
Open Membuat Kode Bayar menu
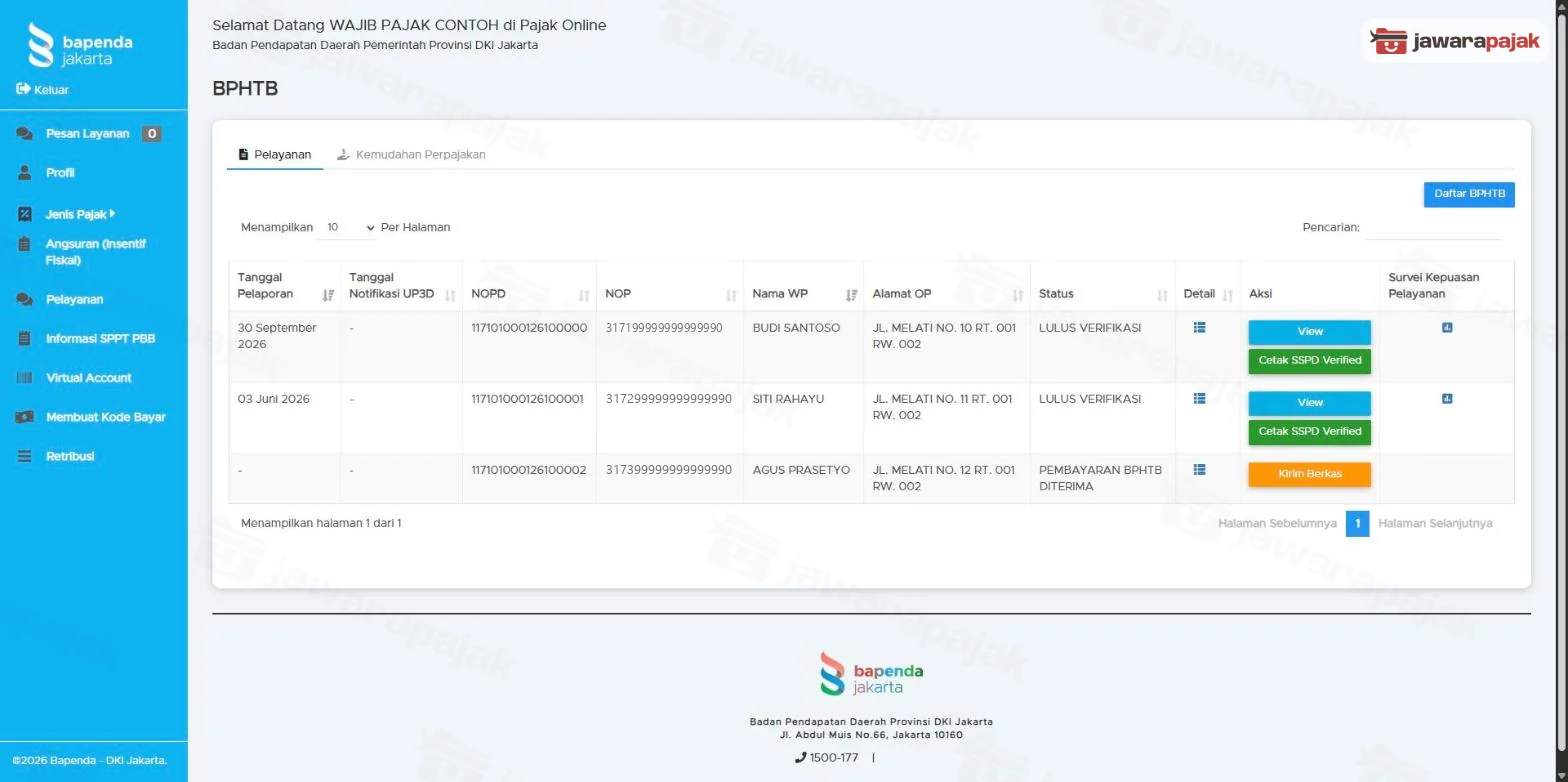(105, 417)
